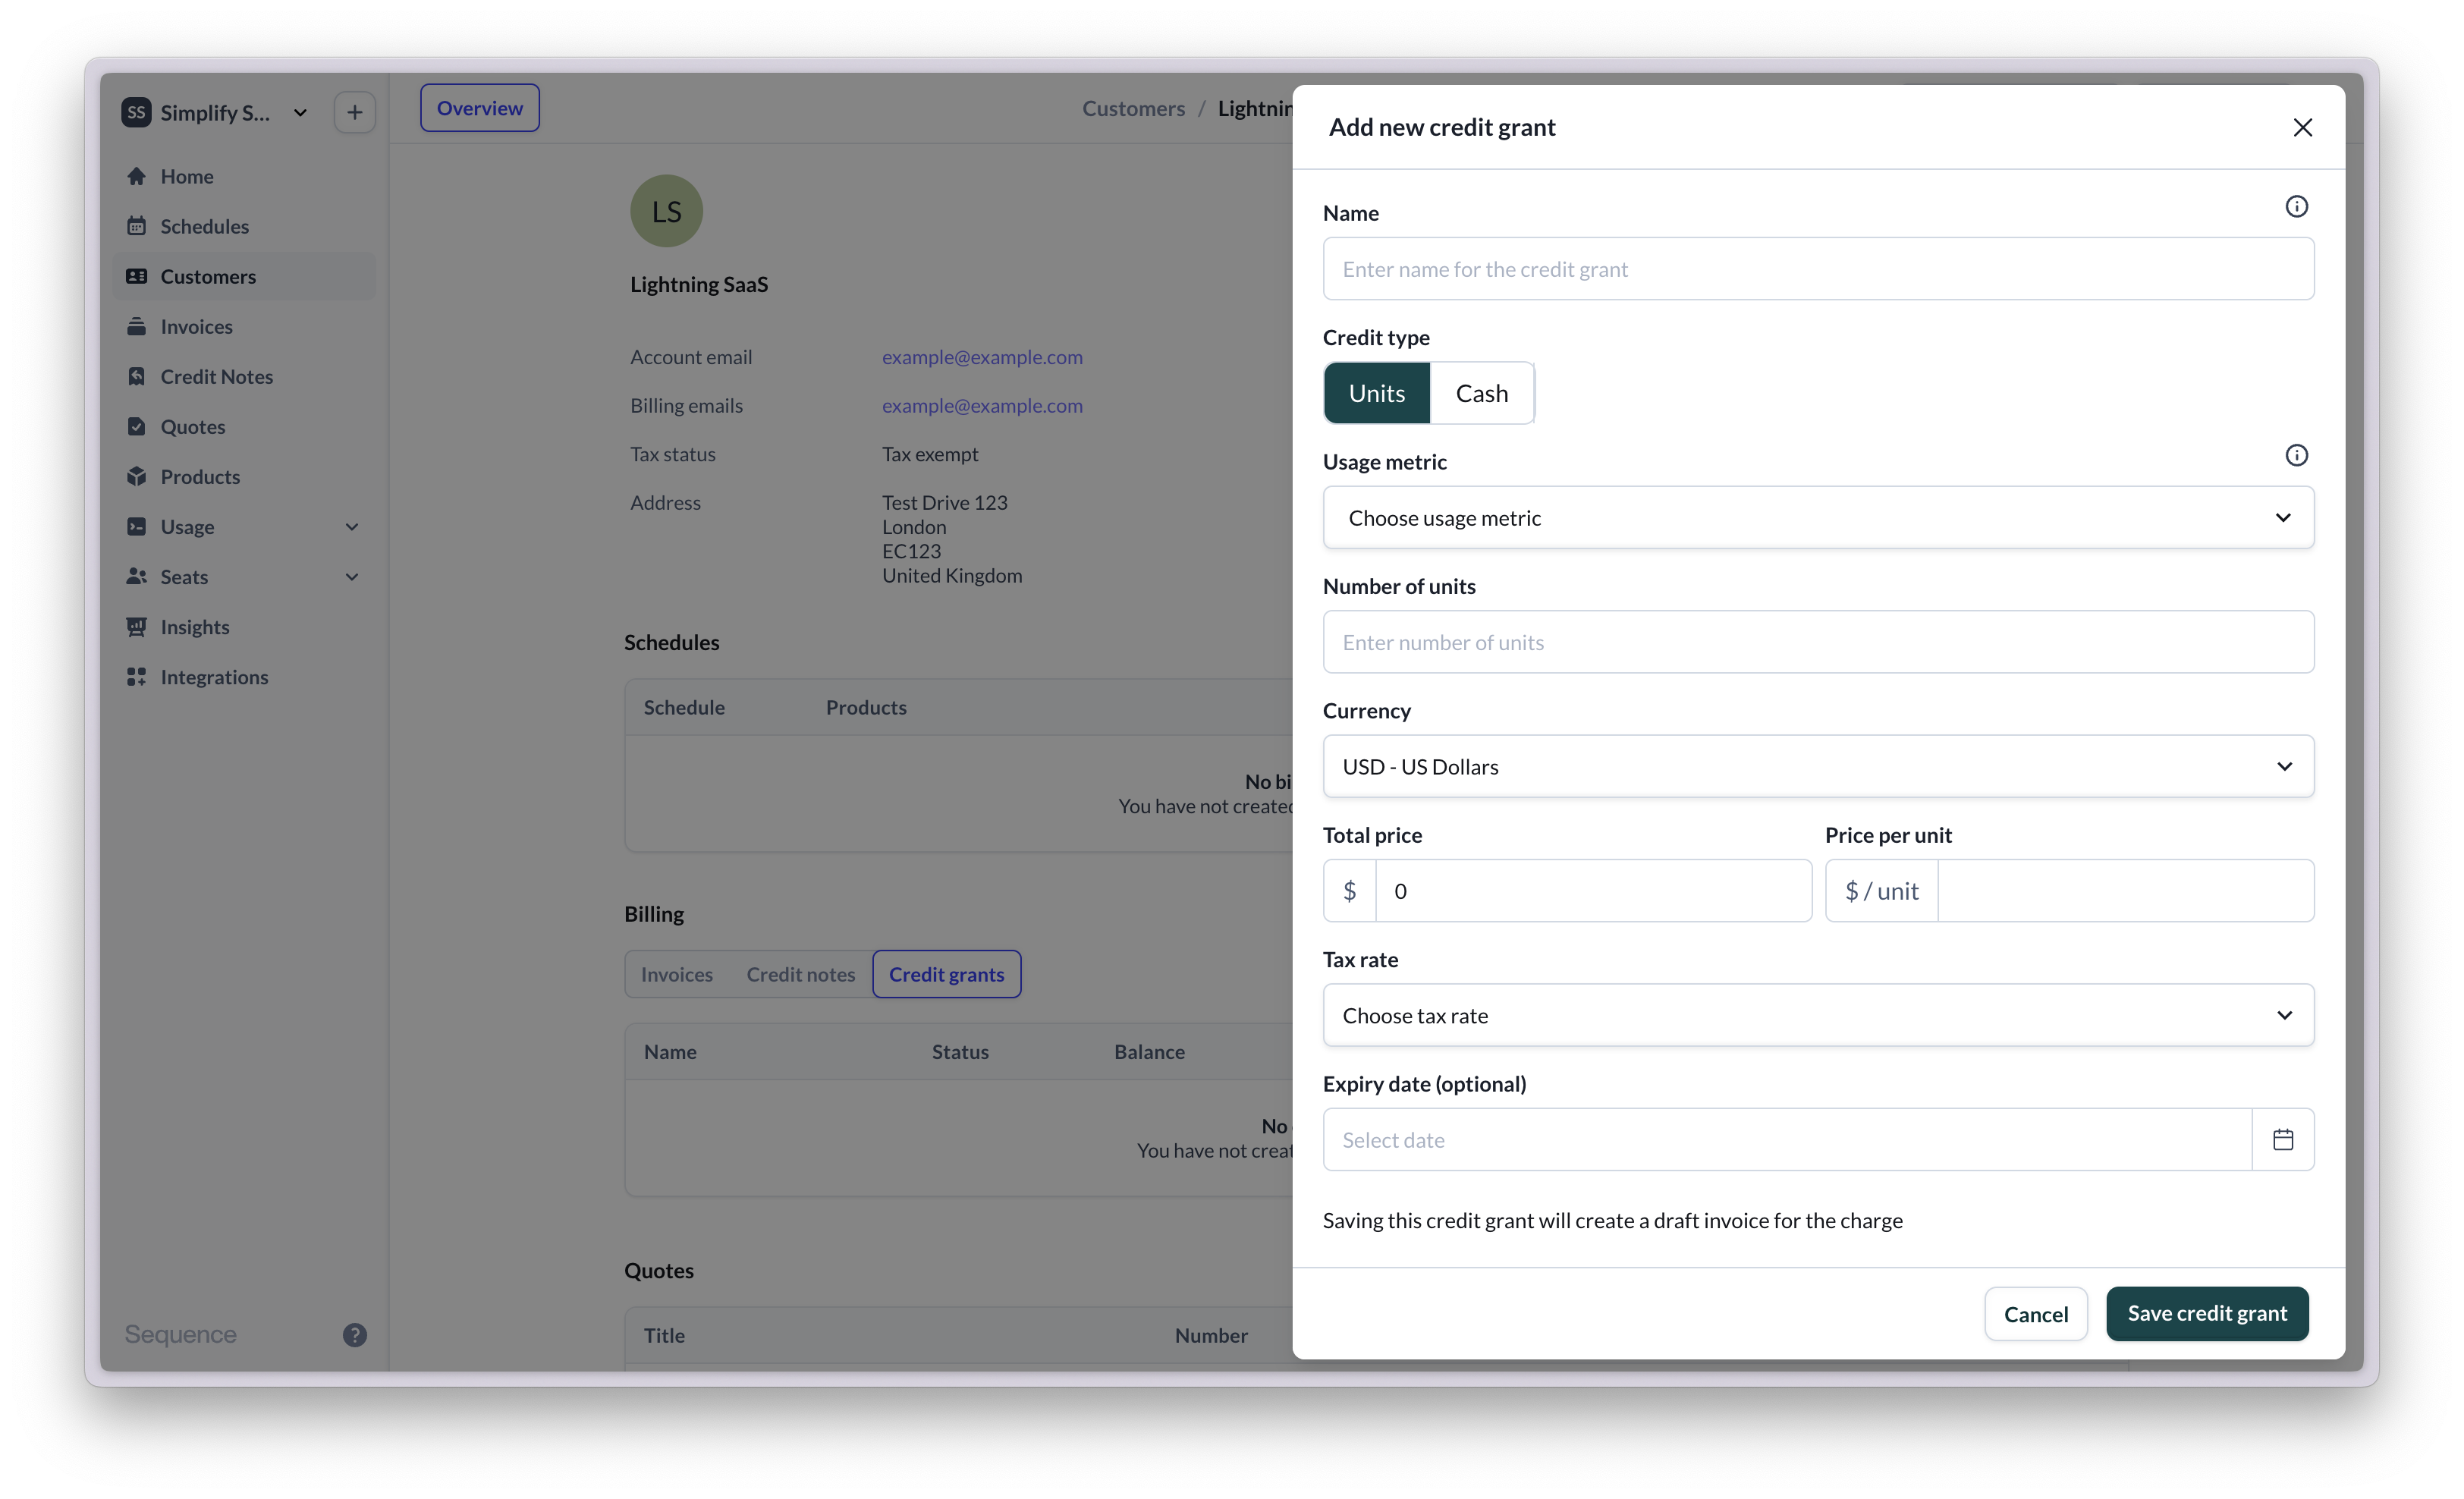Click the Quotes icon in sidebar
Image resolution: width=2464 pixels, height=1499 pixels.
point(137,426)
